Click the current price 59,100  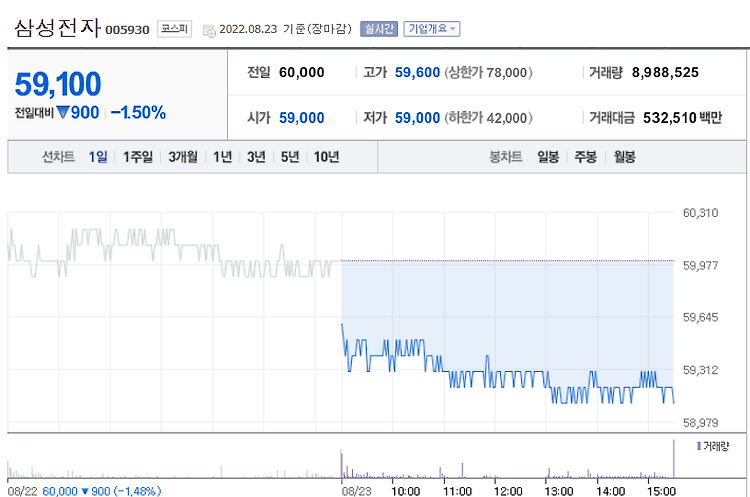[x=58, y=84]
